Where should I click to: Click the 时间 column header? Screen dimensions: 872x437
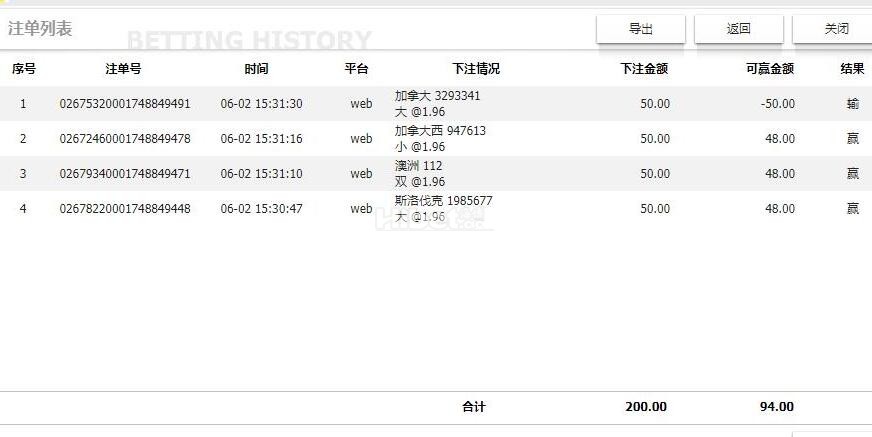(x=256, y=69)
